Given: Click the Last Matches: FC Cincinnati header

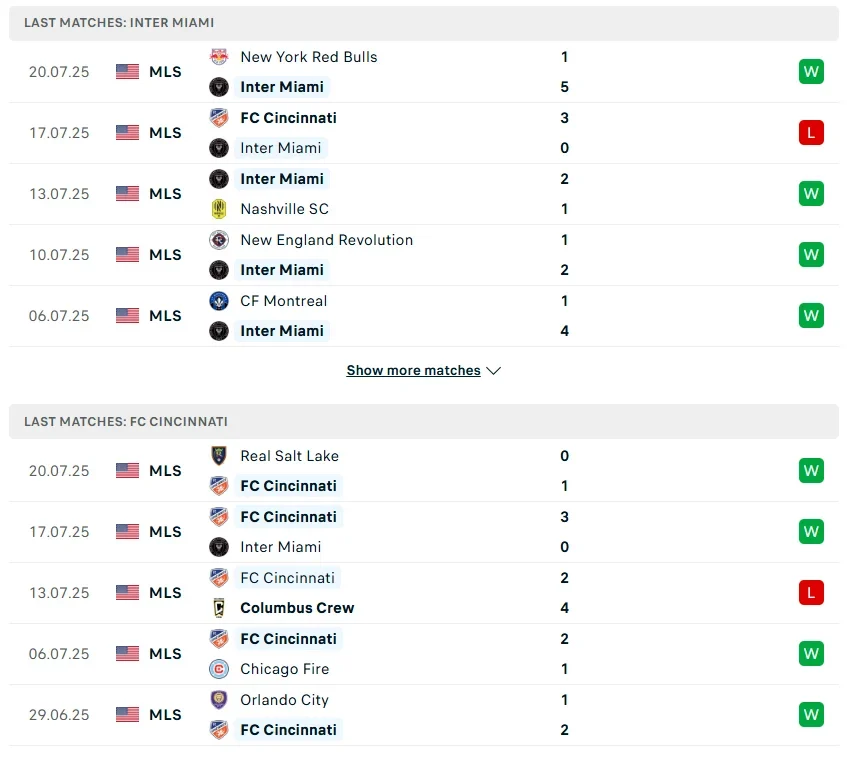Looking at the screenshot, I should tap(126, 422).
